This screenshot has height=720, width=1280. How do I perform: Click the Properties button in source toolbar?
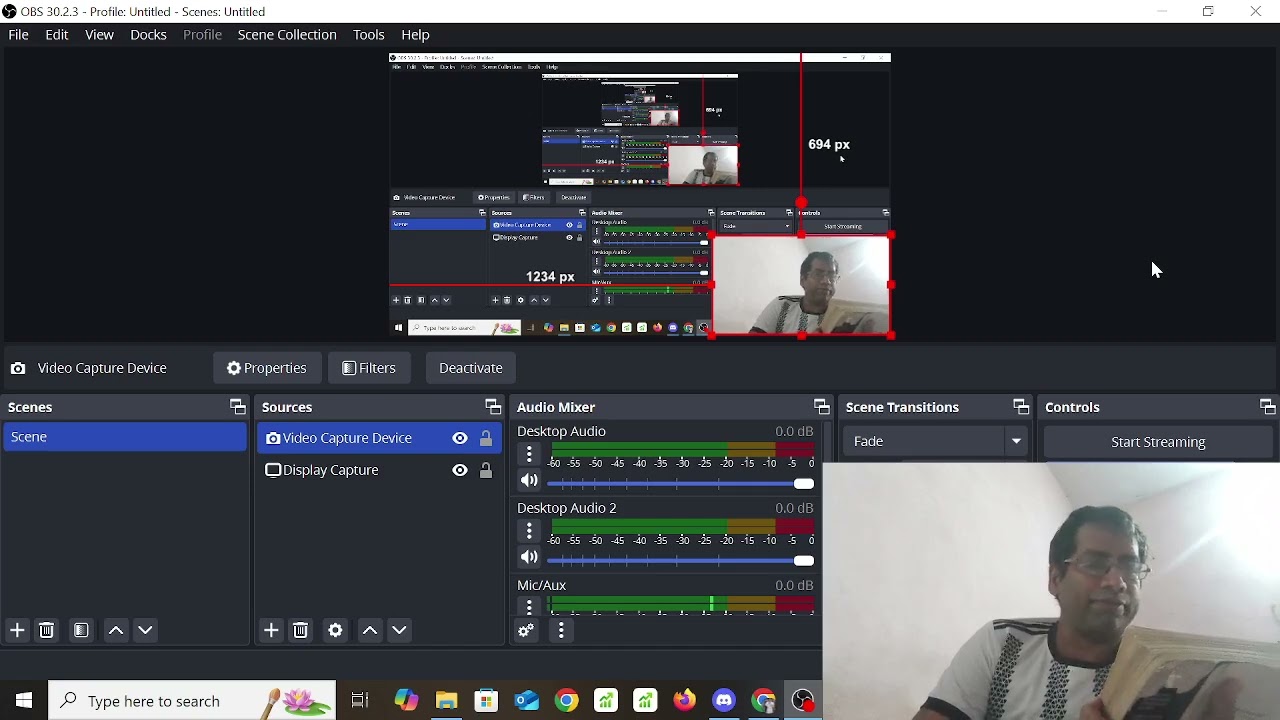(x=267, y=368)
